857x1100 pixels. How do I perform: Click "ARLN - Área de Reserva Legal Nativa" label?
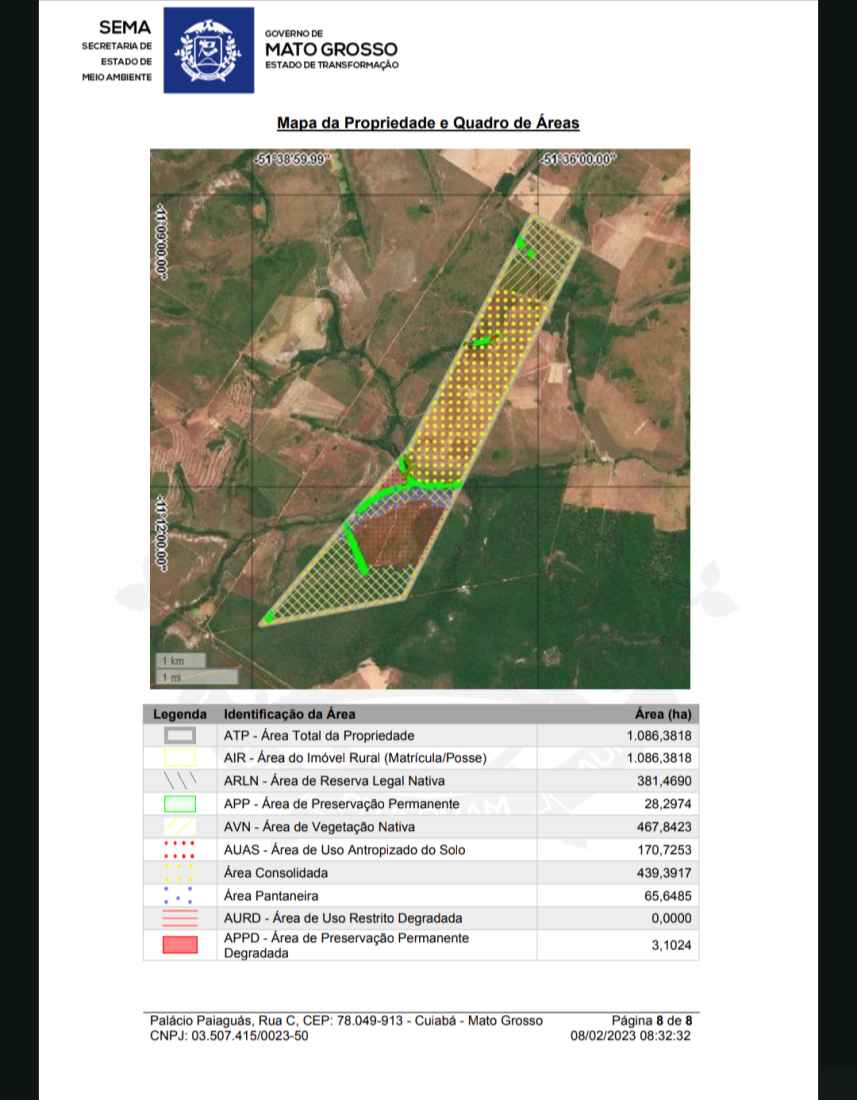334,781
